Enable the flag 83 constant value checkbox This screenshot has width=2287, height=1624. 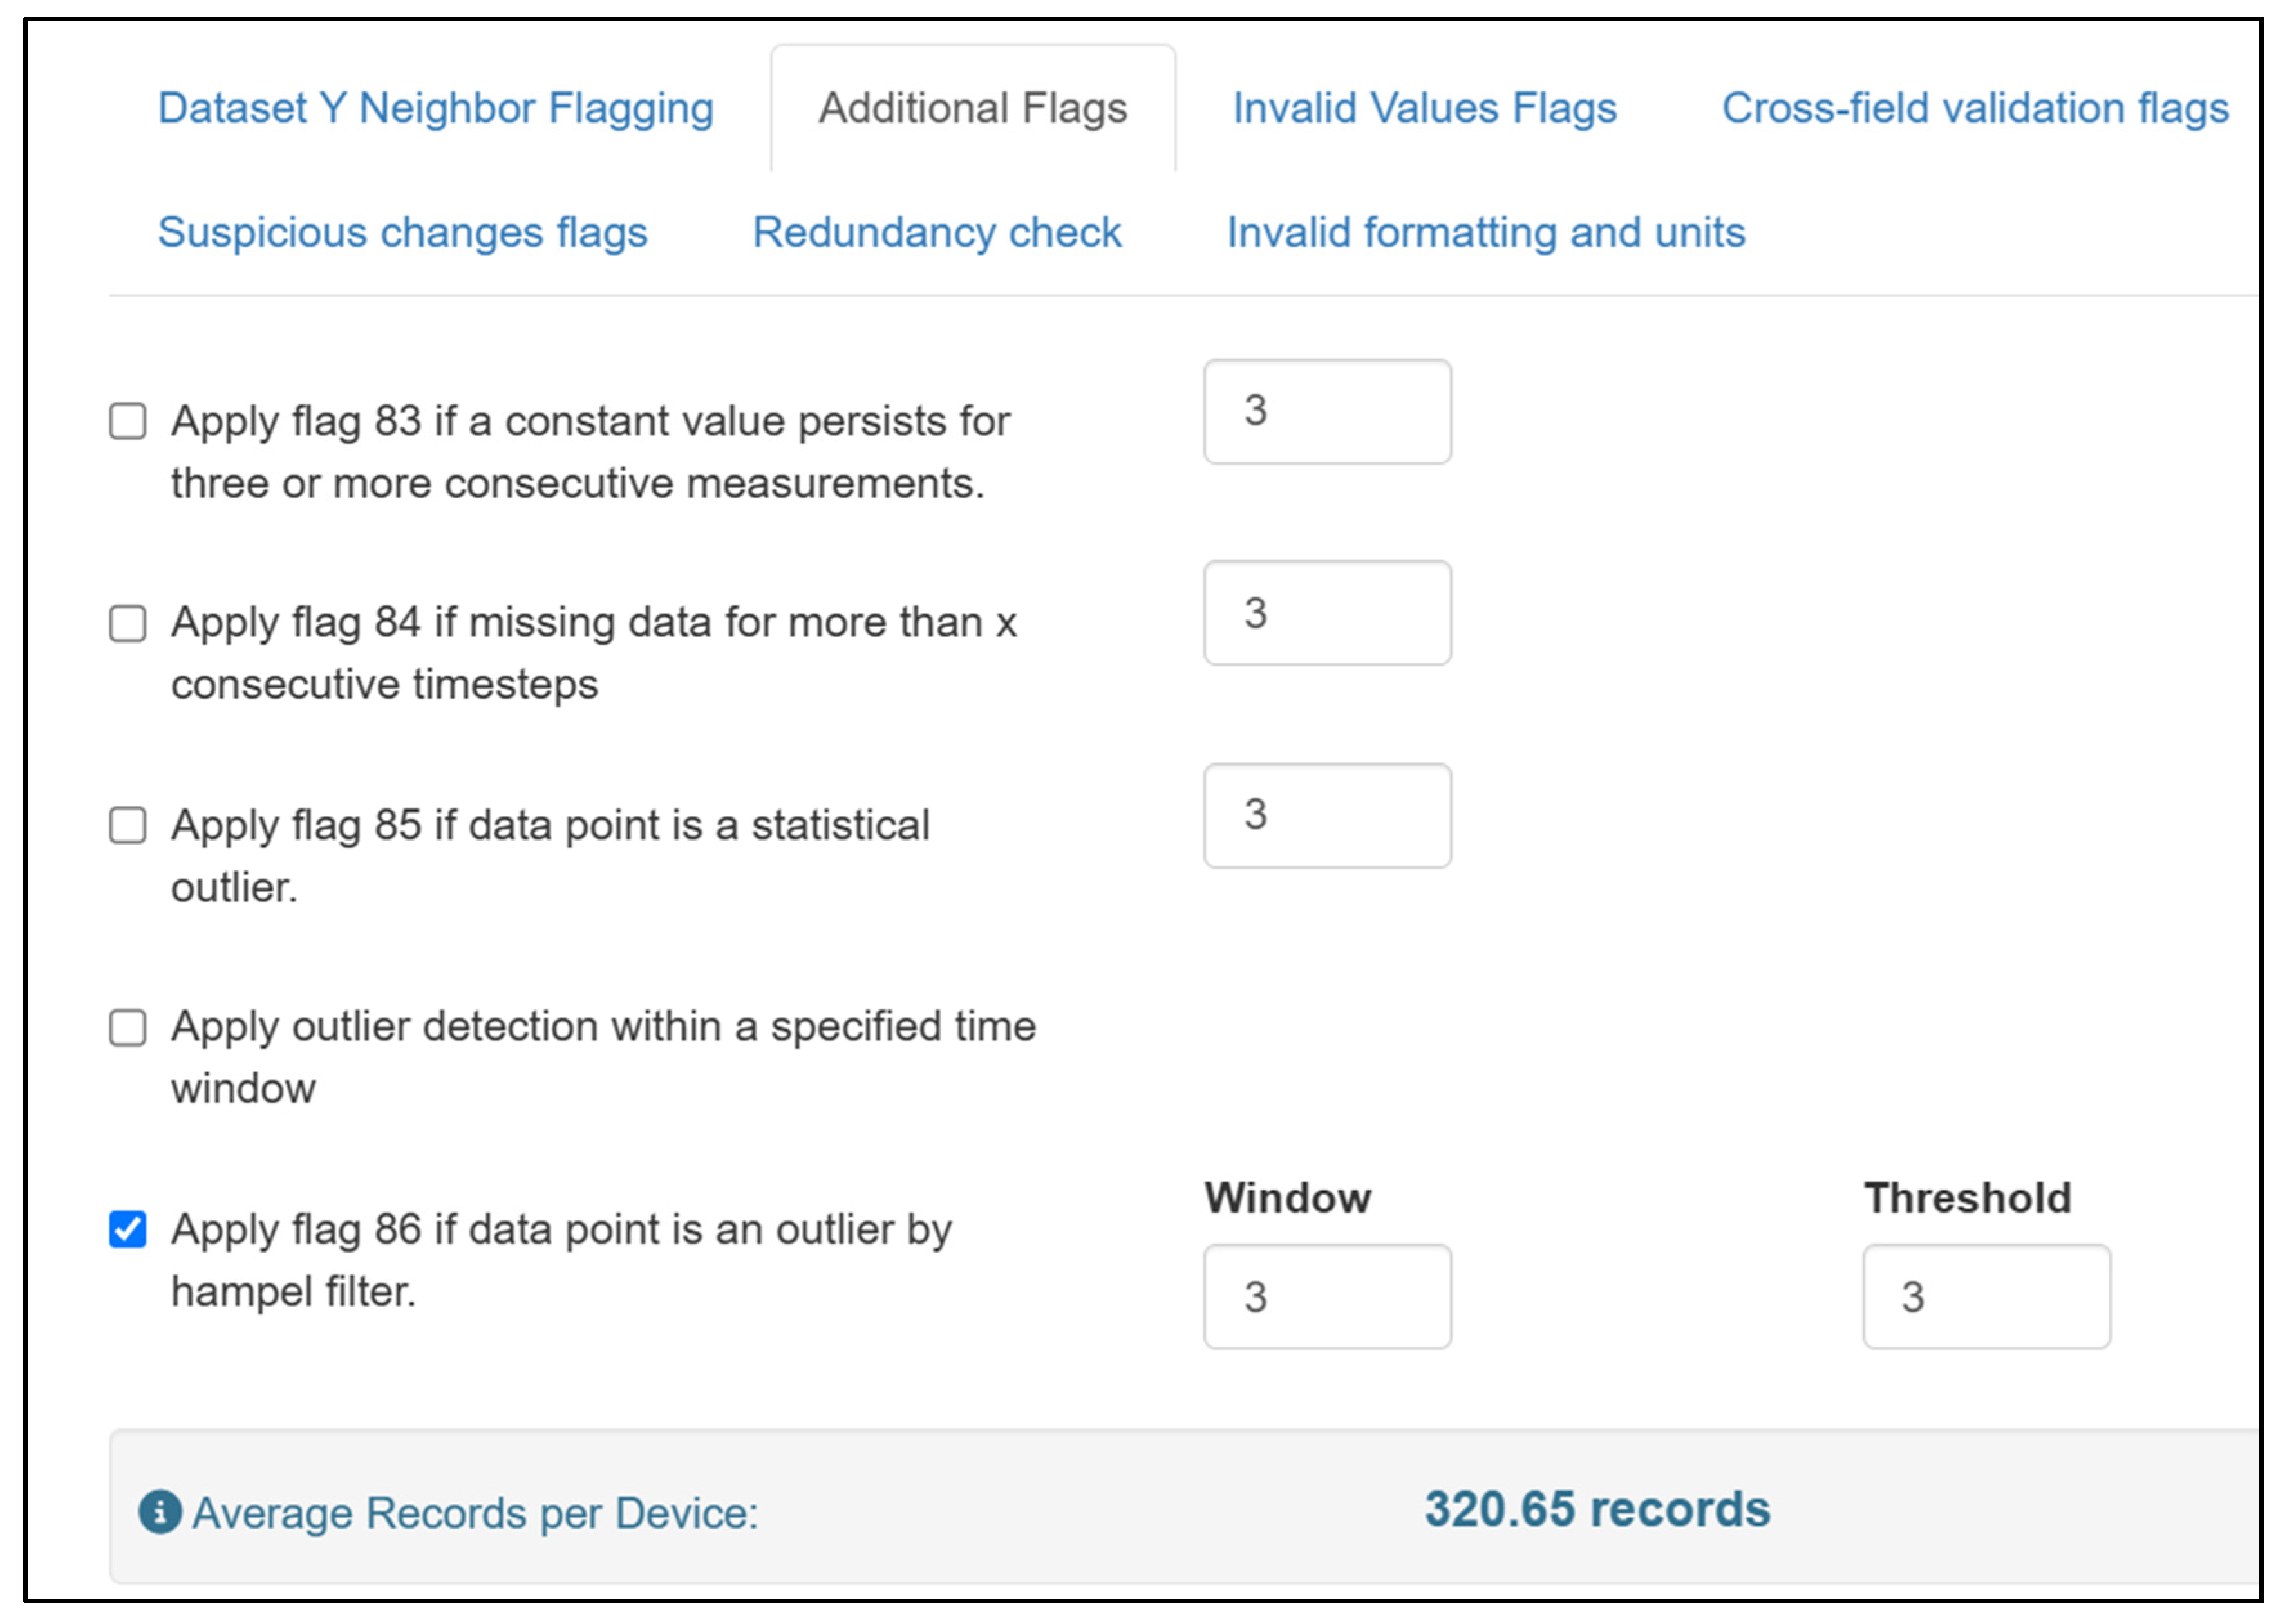(128, 421)
